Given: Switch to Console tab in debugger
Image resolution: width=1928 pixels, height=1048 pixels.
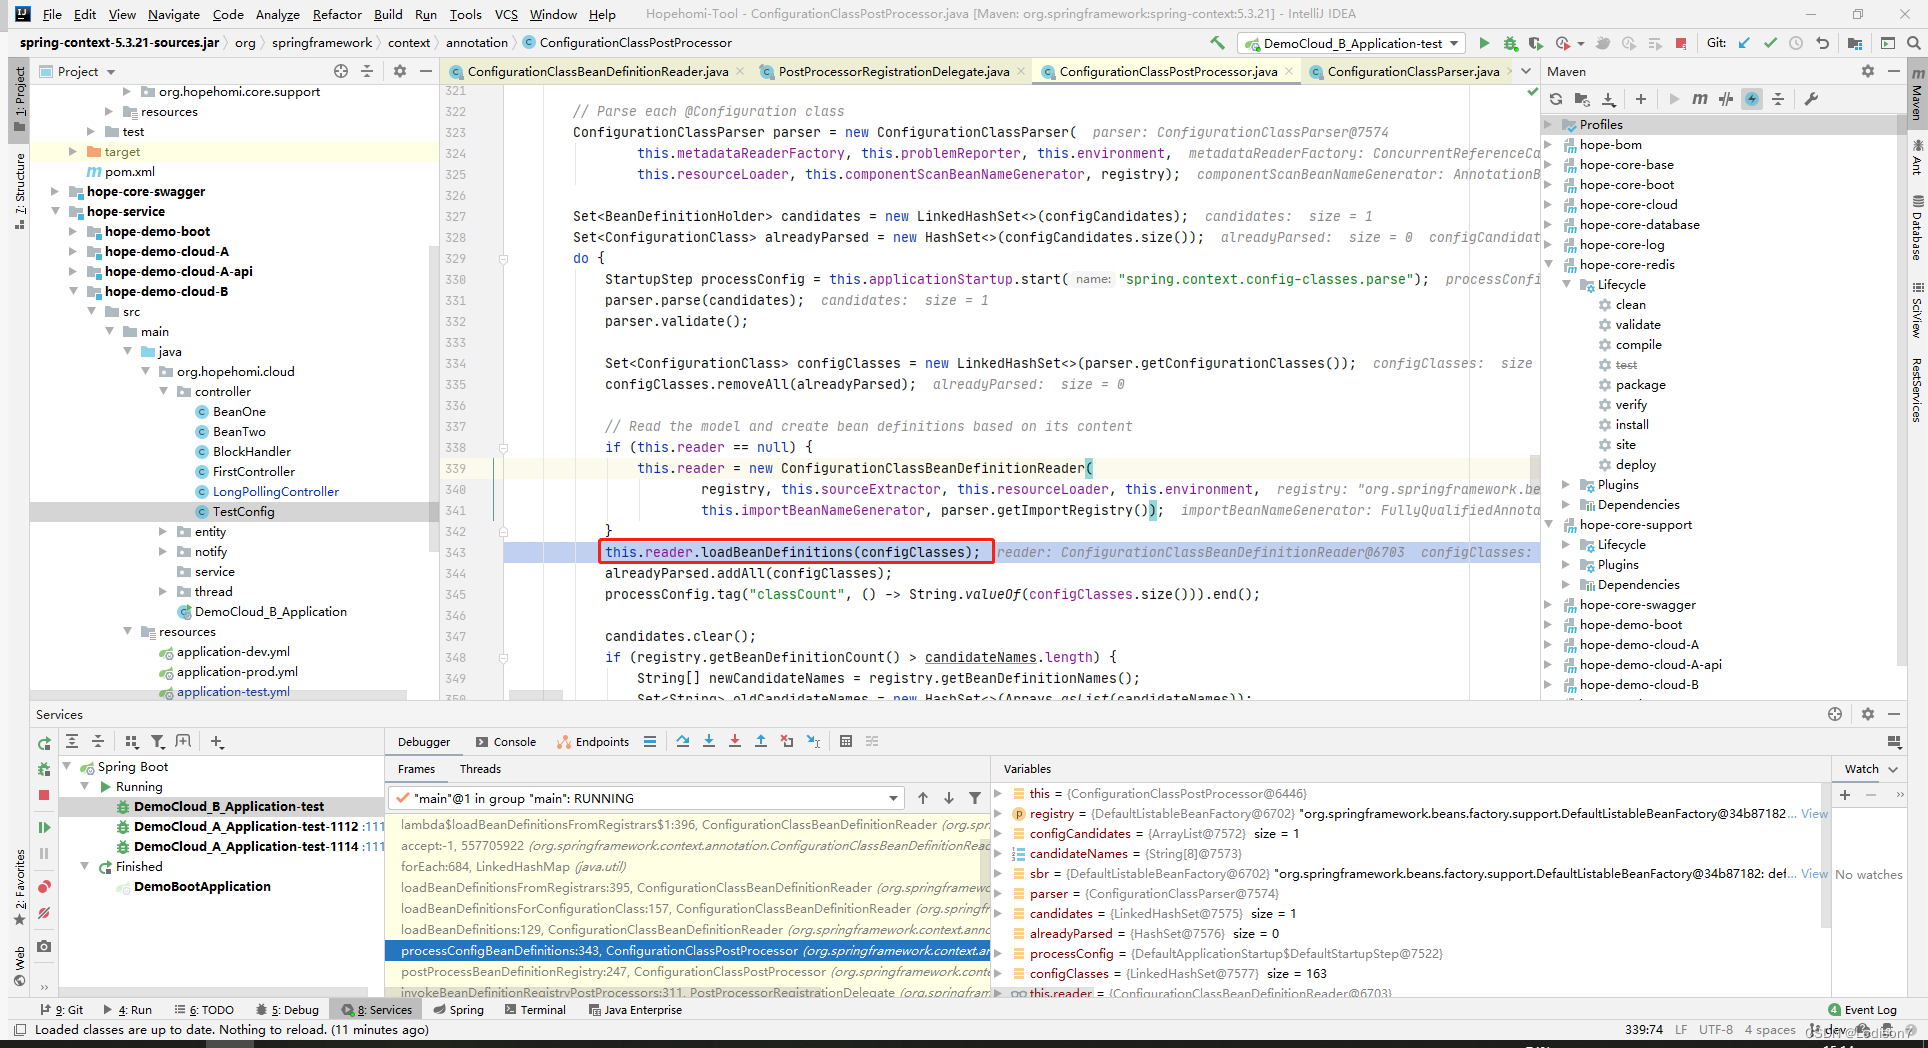Looking at the screenshot, I should point(506,741).
